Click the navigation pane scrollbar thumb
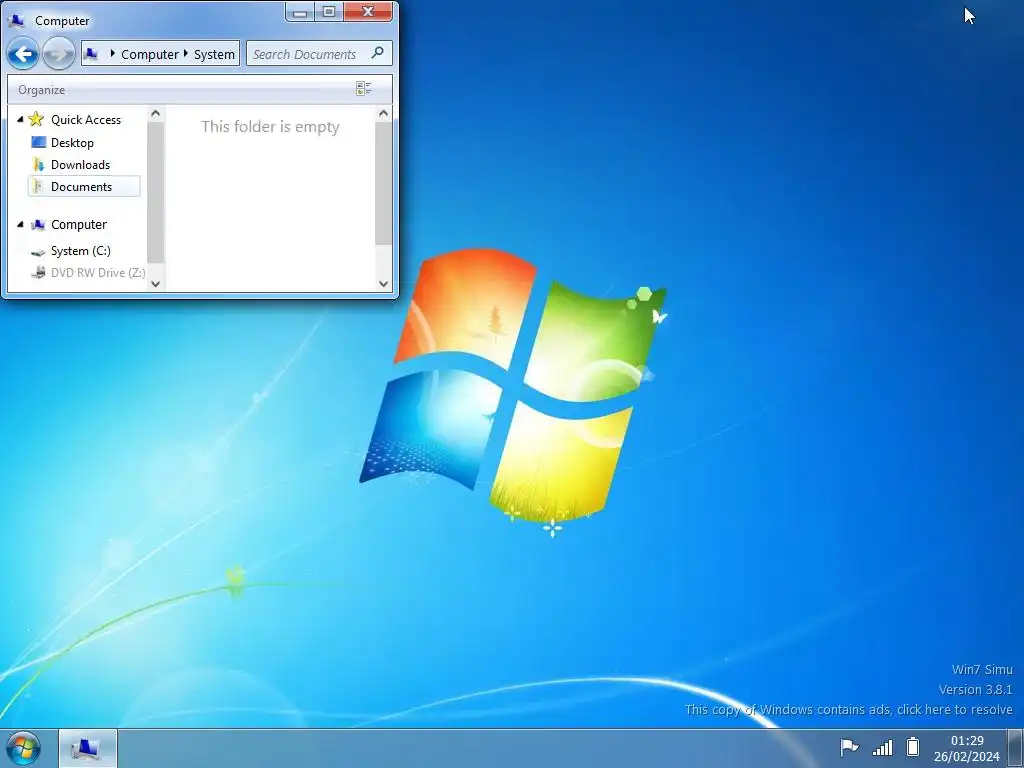This screenshot has height=768, width=1024. click(155, 191)
